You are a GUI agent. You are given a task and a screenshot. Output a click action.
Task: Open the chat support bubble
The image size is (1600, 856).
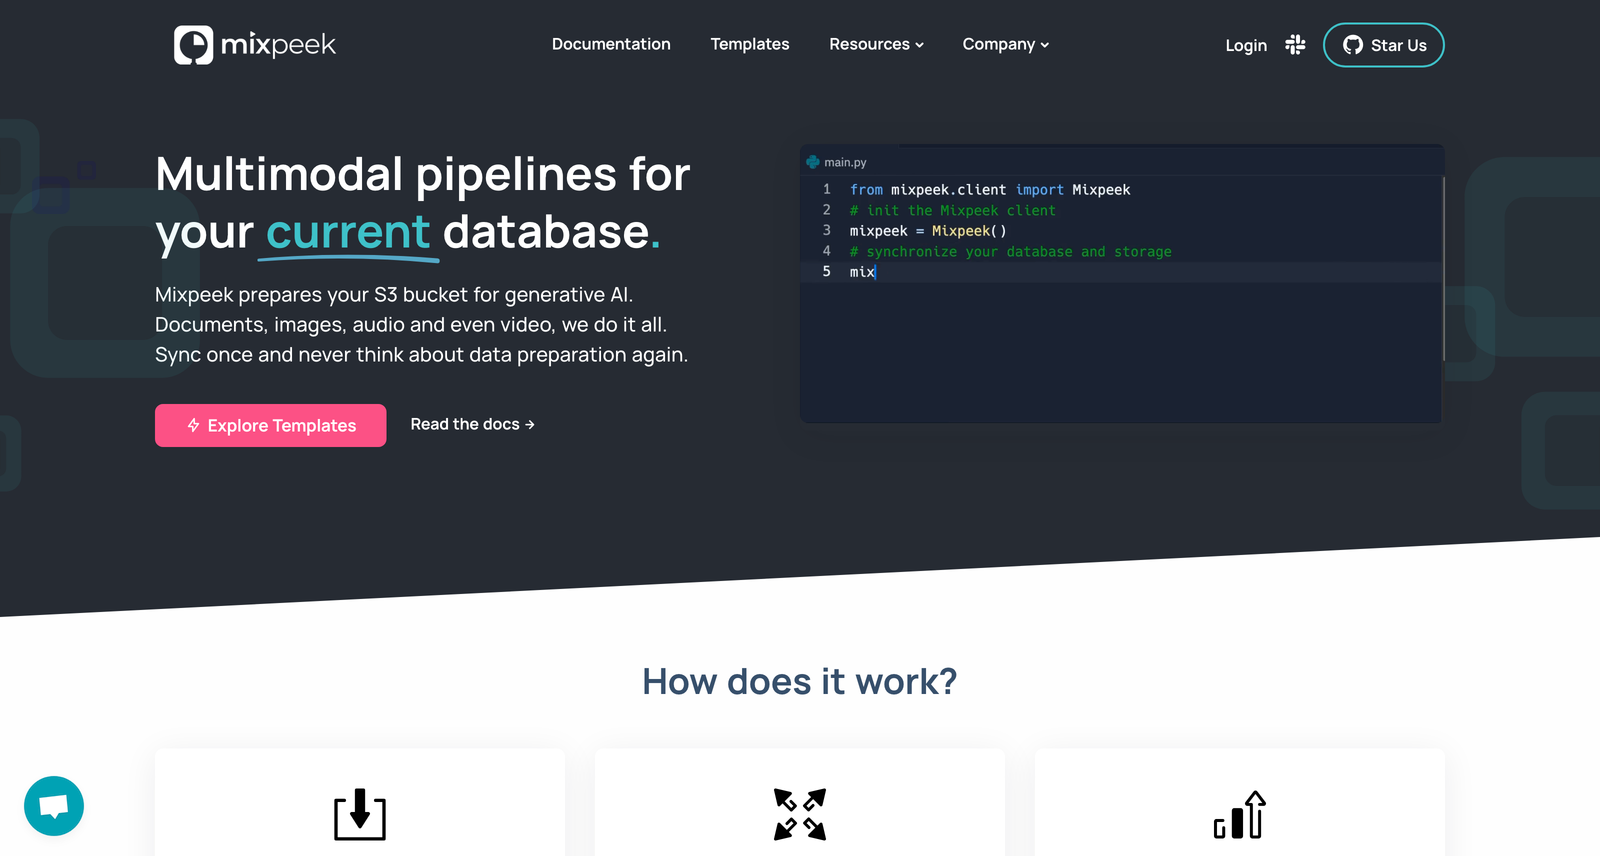click(54, 806)
